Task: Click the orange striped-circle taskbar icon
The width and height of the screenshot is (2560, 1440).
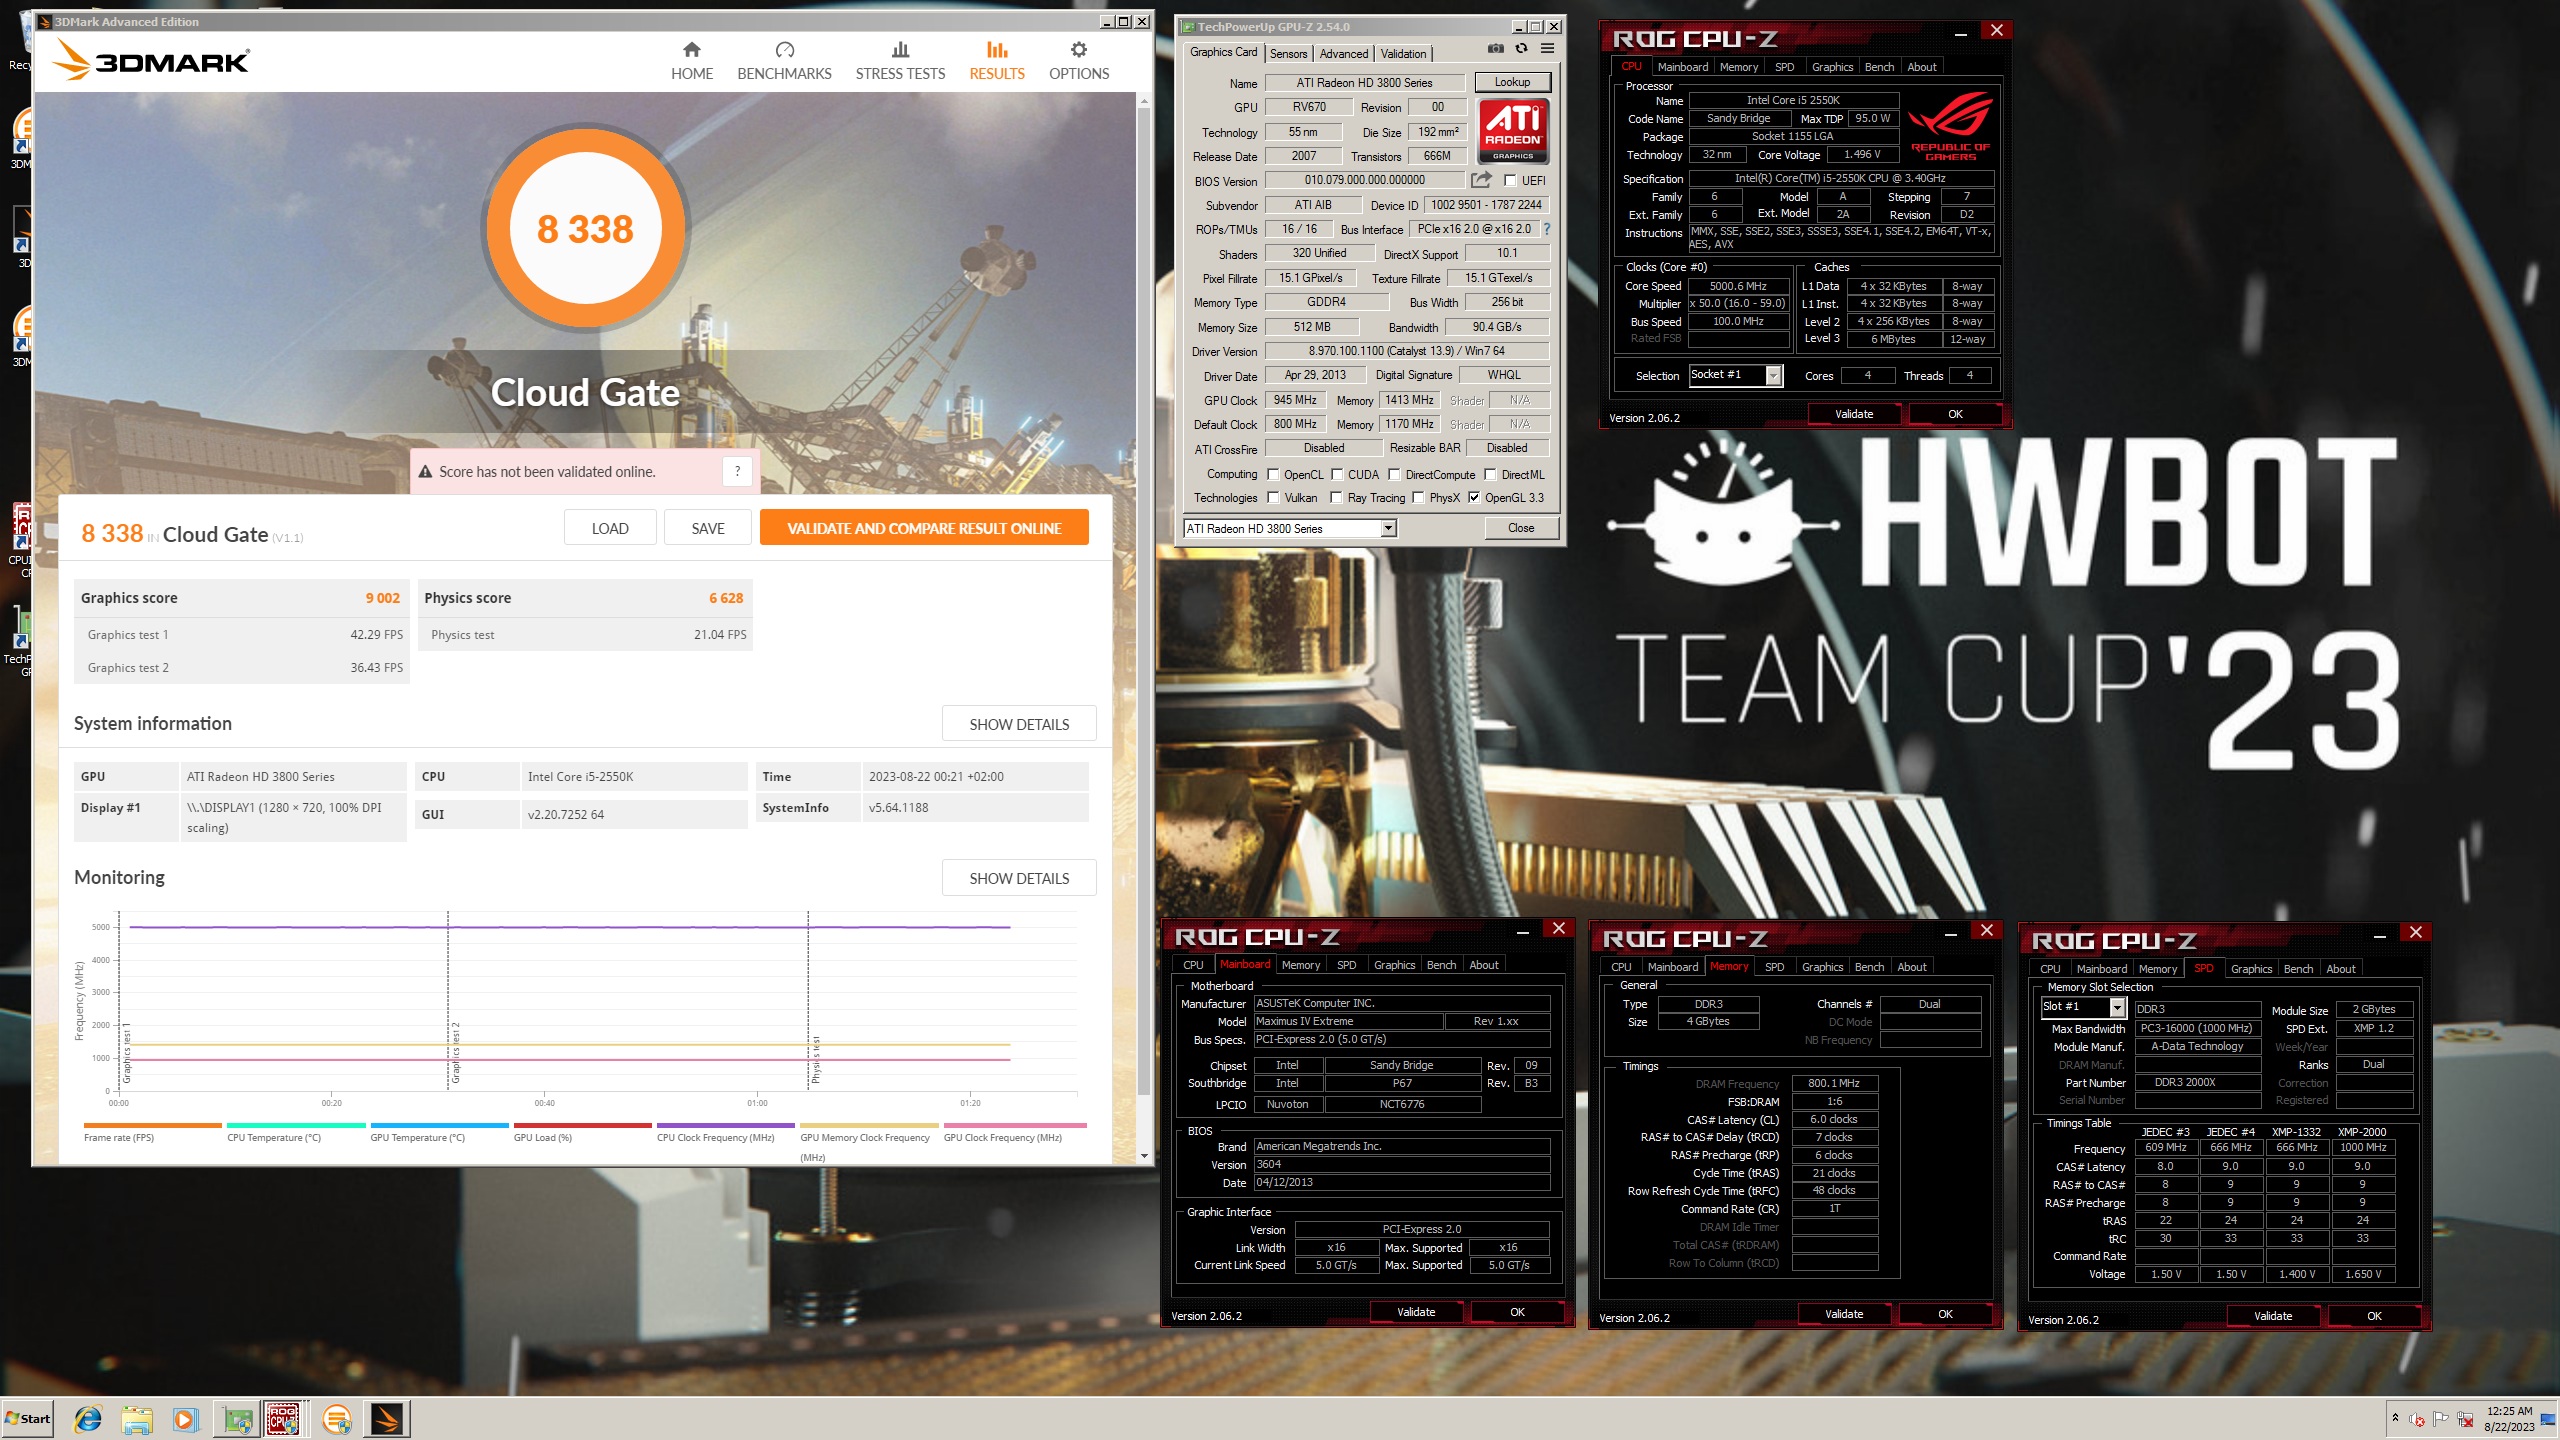Action: click(x=337, y=1419)
